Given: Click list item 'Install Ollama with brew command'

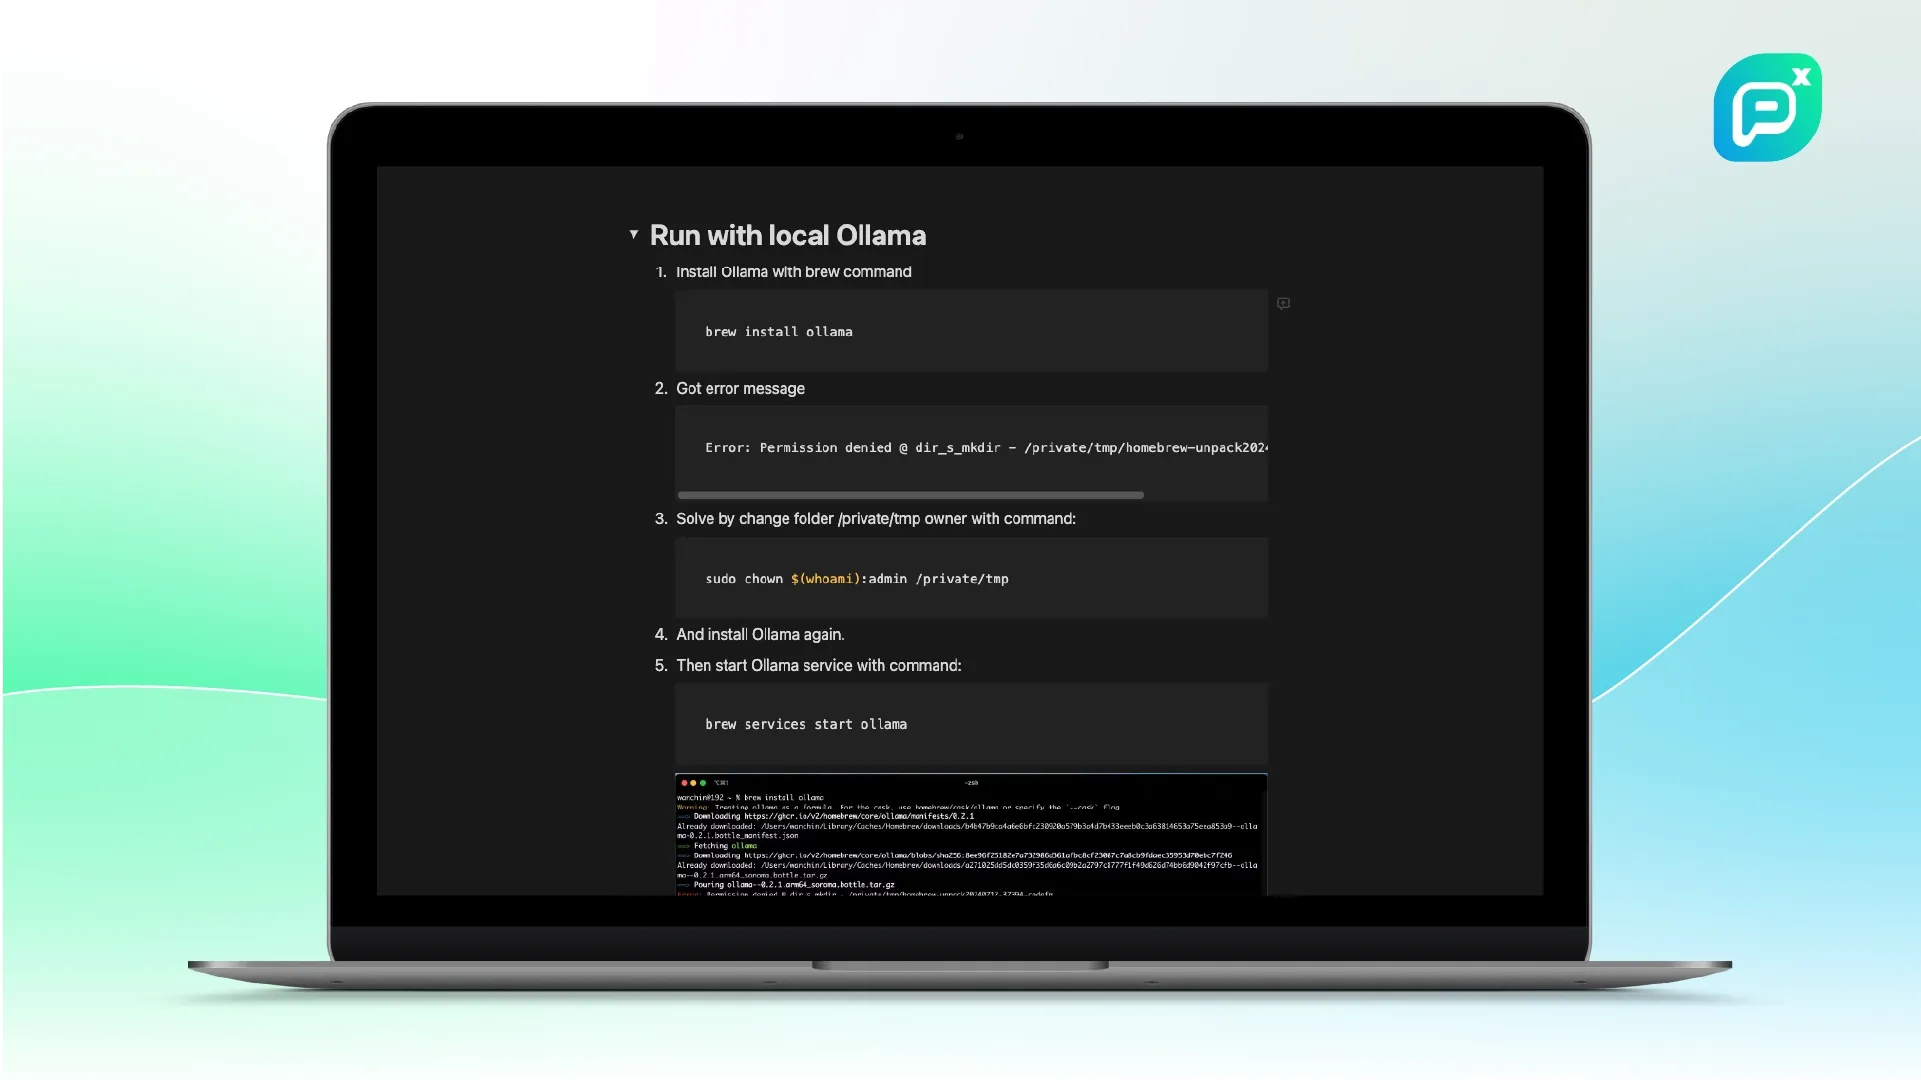Looking at the screenshot, I should [x=793, y=272].
